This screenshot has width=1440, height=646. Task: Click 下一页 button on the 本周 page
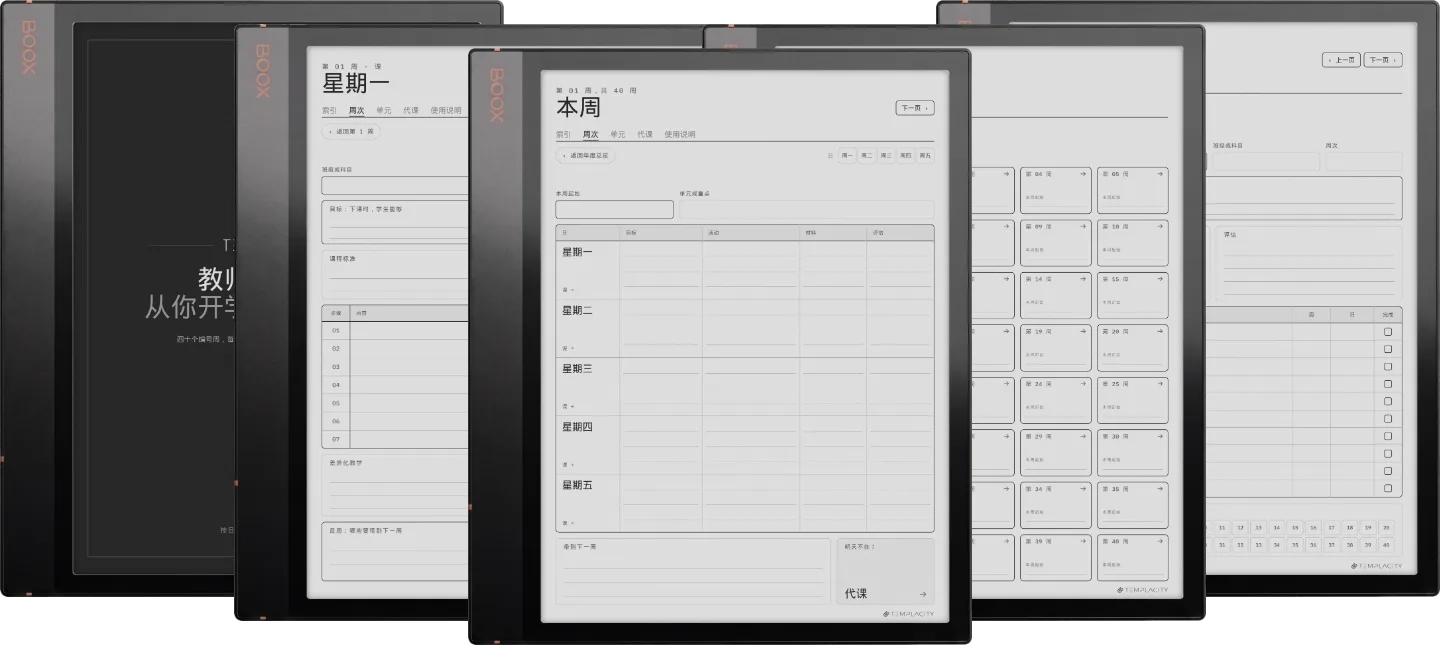coord(915,108)
